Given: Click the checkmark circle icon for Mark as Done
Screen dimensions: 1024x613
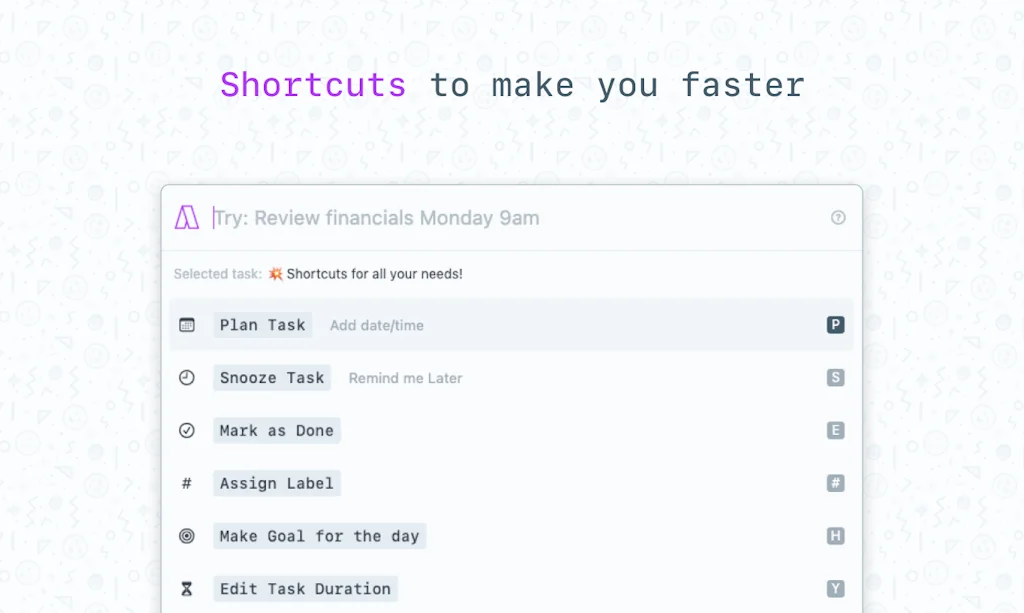Looking at the screenshot, I should tap(187, 431).
